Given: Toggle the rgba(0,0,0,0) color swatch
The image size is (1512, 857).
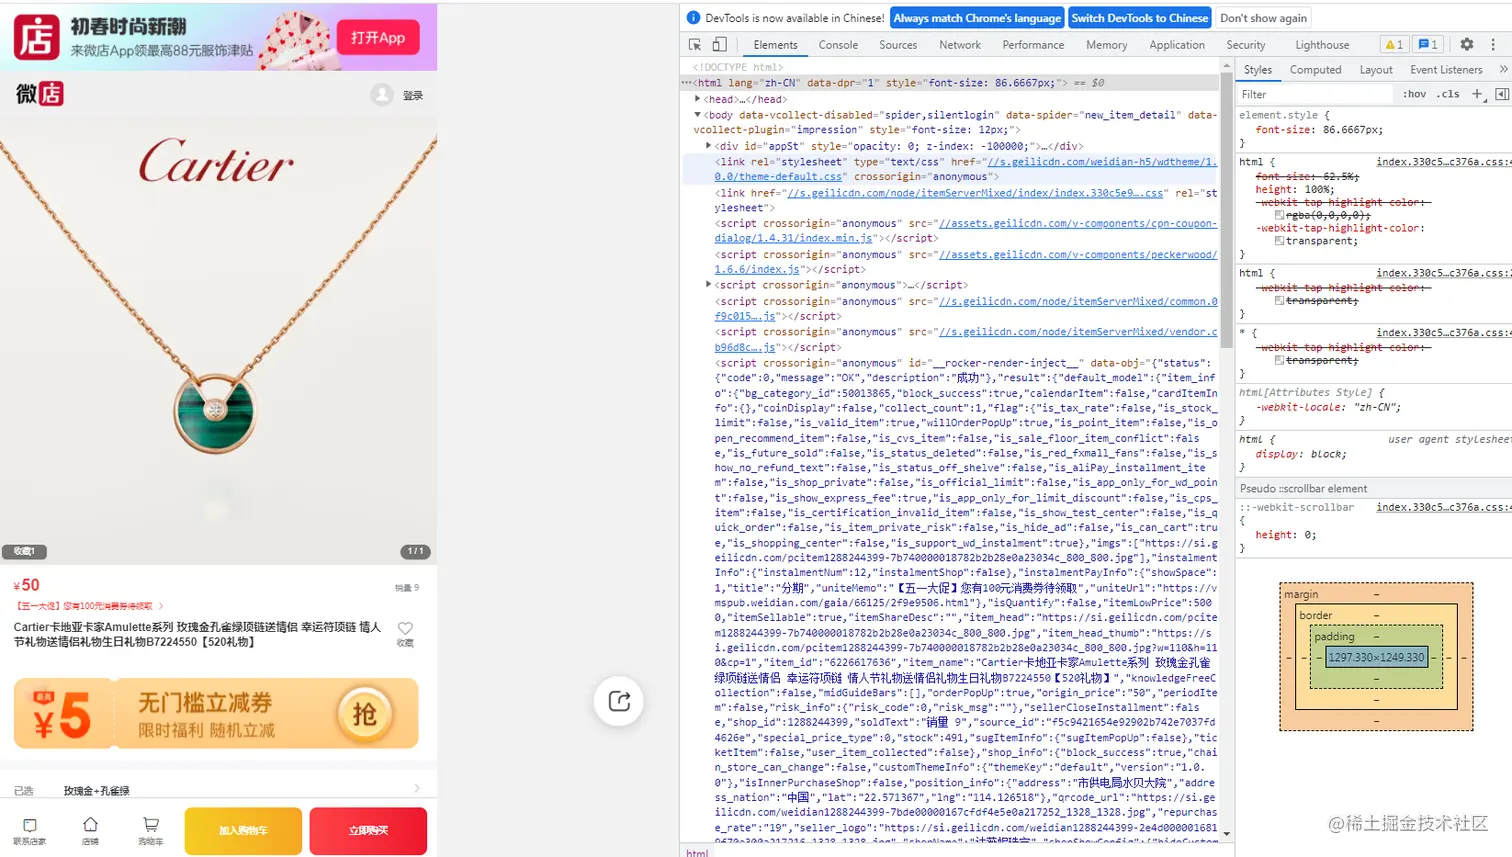Looking at the screenshot, I should (1279, 215).
